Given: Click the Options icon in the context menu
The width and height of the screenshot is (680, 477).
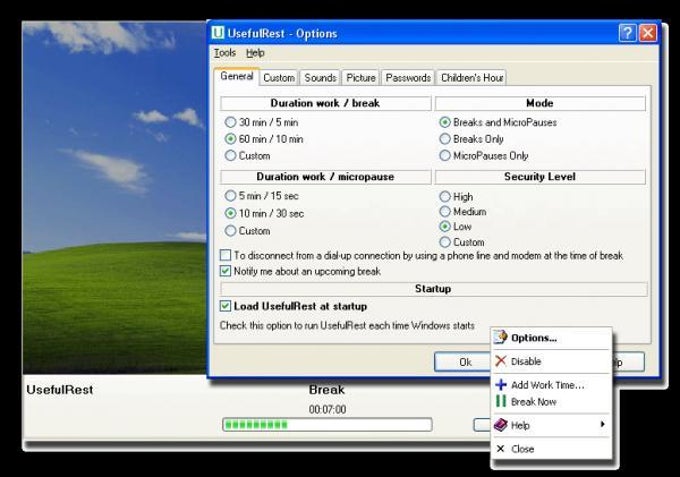Looking at the screenshot, I should pyautogui.click(x=501, y=337).
